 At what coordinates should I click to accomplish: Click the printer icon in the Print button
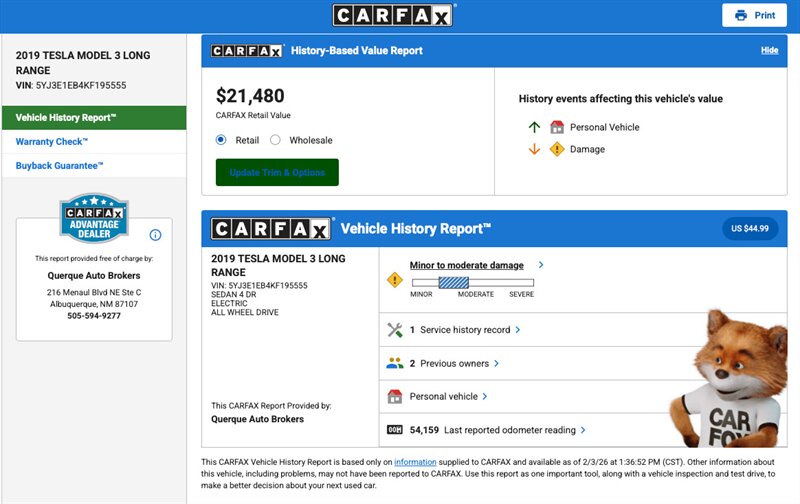coord(741,16)
